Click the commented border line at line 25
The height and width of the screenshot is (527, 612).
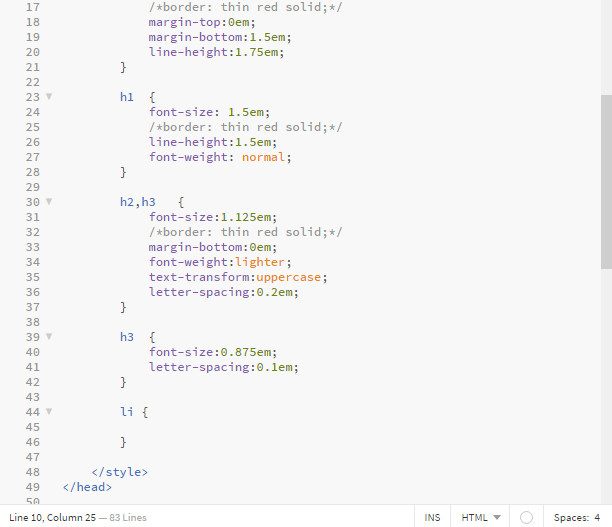click(245, 127)
